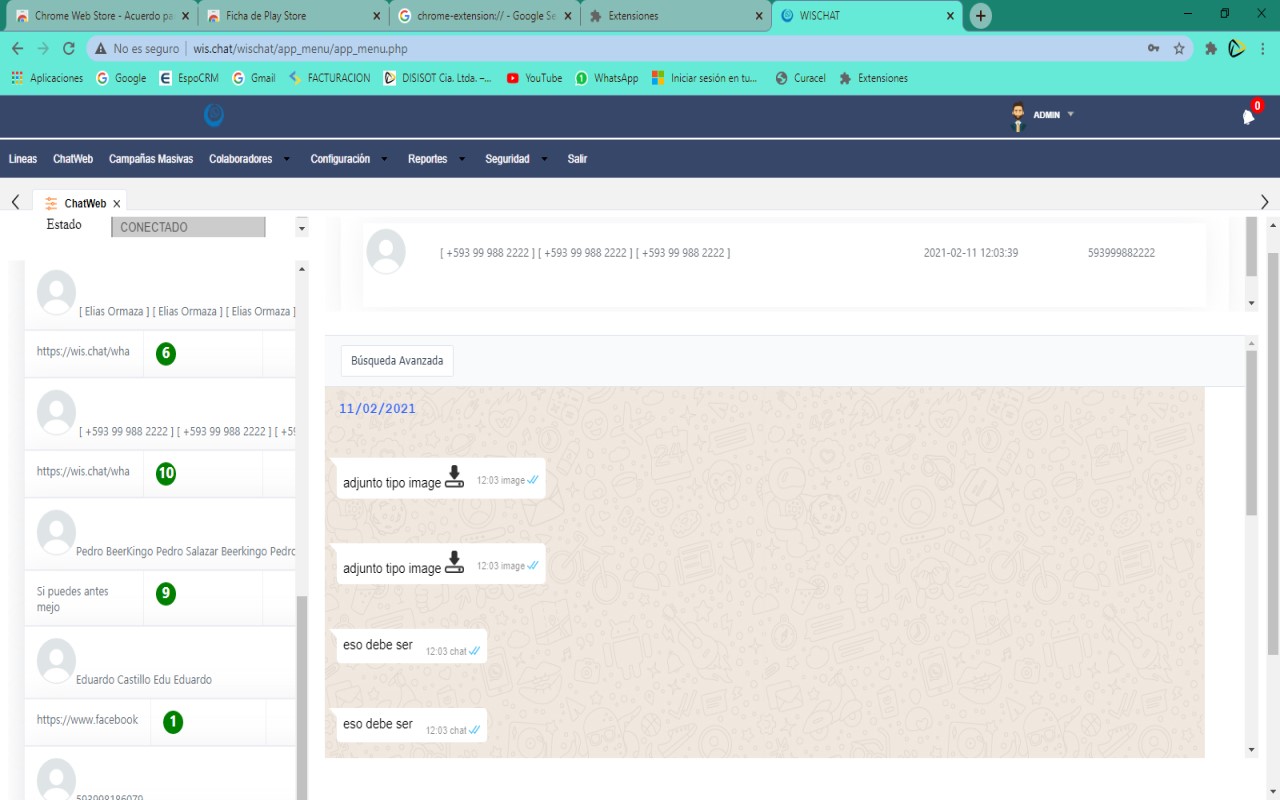Click the bookmark star in the address bar
Screen dimensions: 1280x800
pyautogui.click(x=1180, y=47)
